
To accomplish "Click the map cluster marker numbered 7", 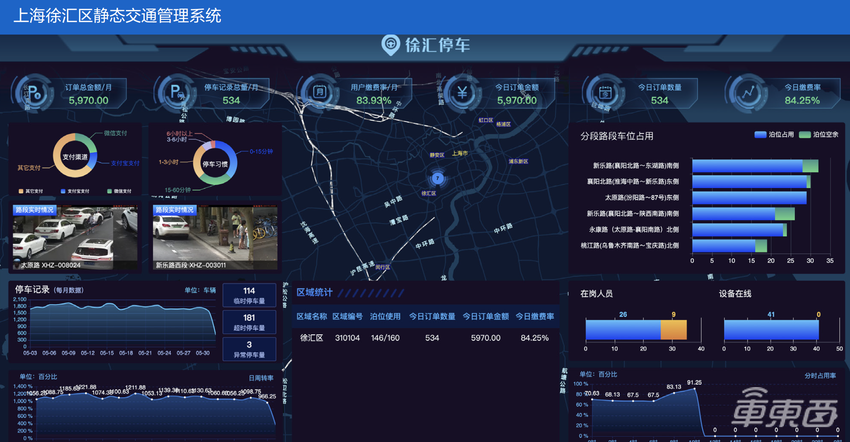I will [437, 178].
